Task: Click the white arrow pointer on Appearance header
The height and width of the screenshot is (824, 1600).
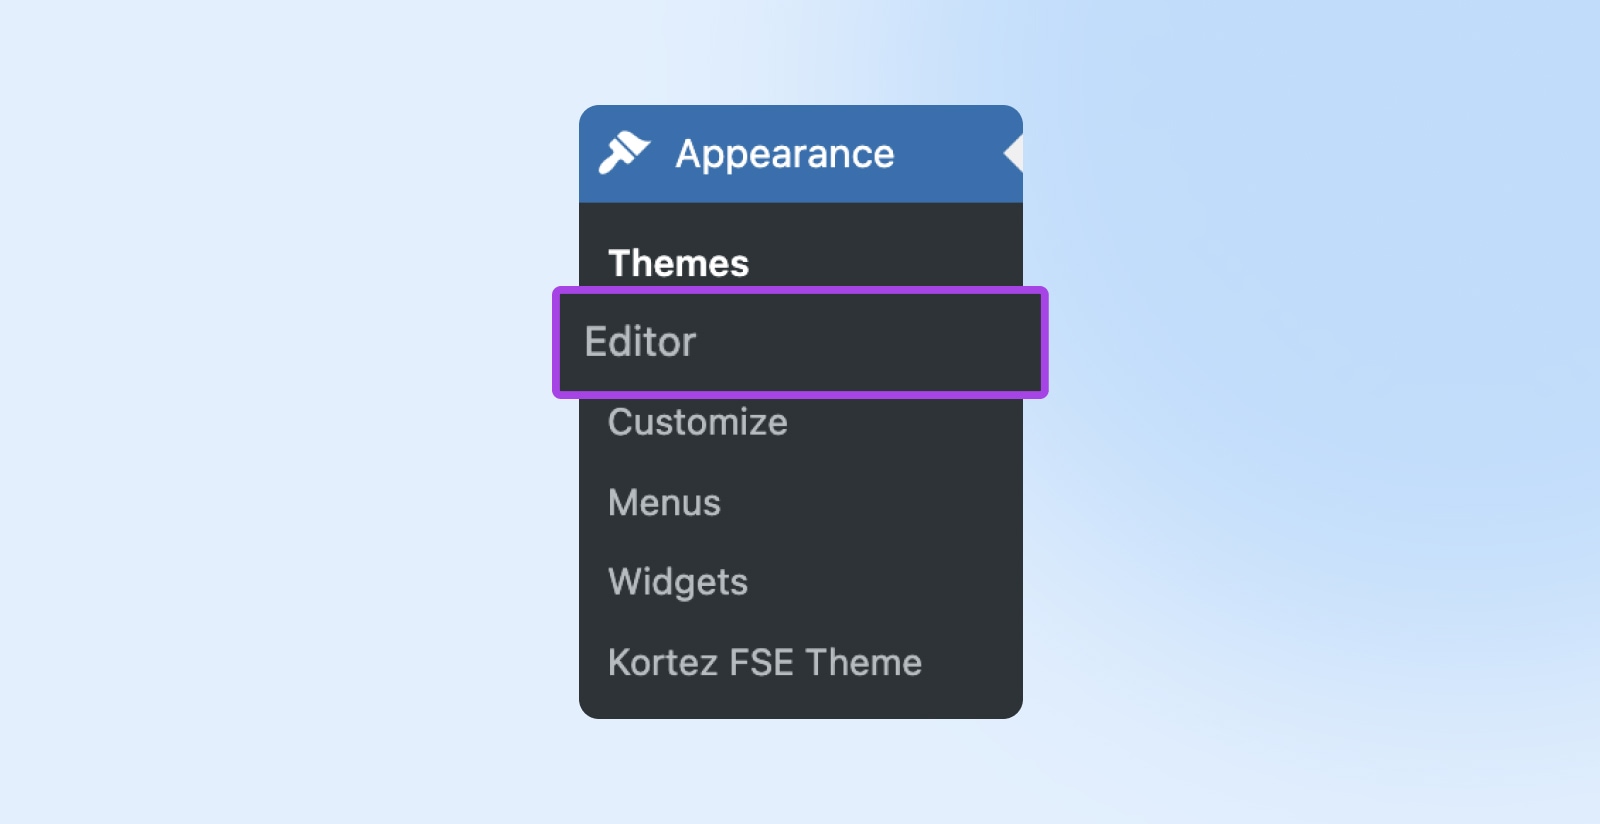Action: pyautogui.click(x=1013, y=154)
